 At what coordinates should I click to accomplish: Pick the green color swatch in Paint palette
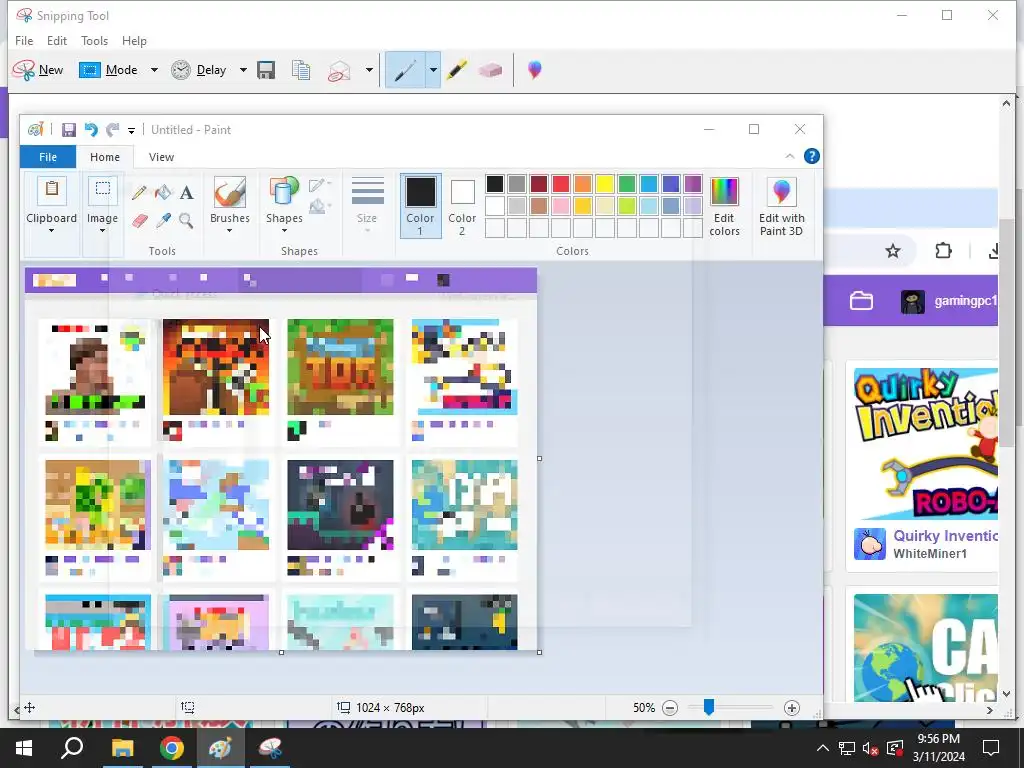627,184
